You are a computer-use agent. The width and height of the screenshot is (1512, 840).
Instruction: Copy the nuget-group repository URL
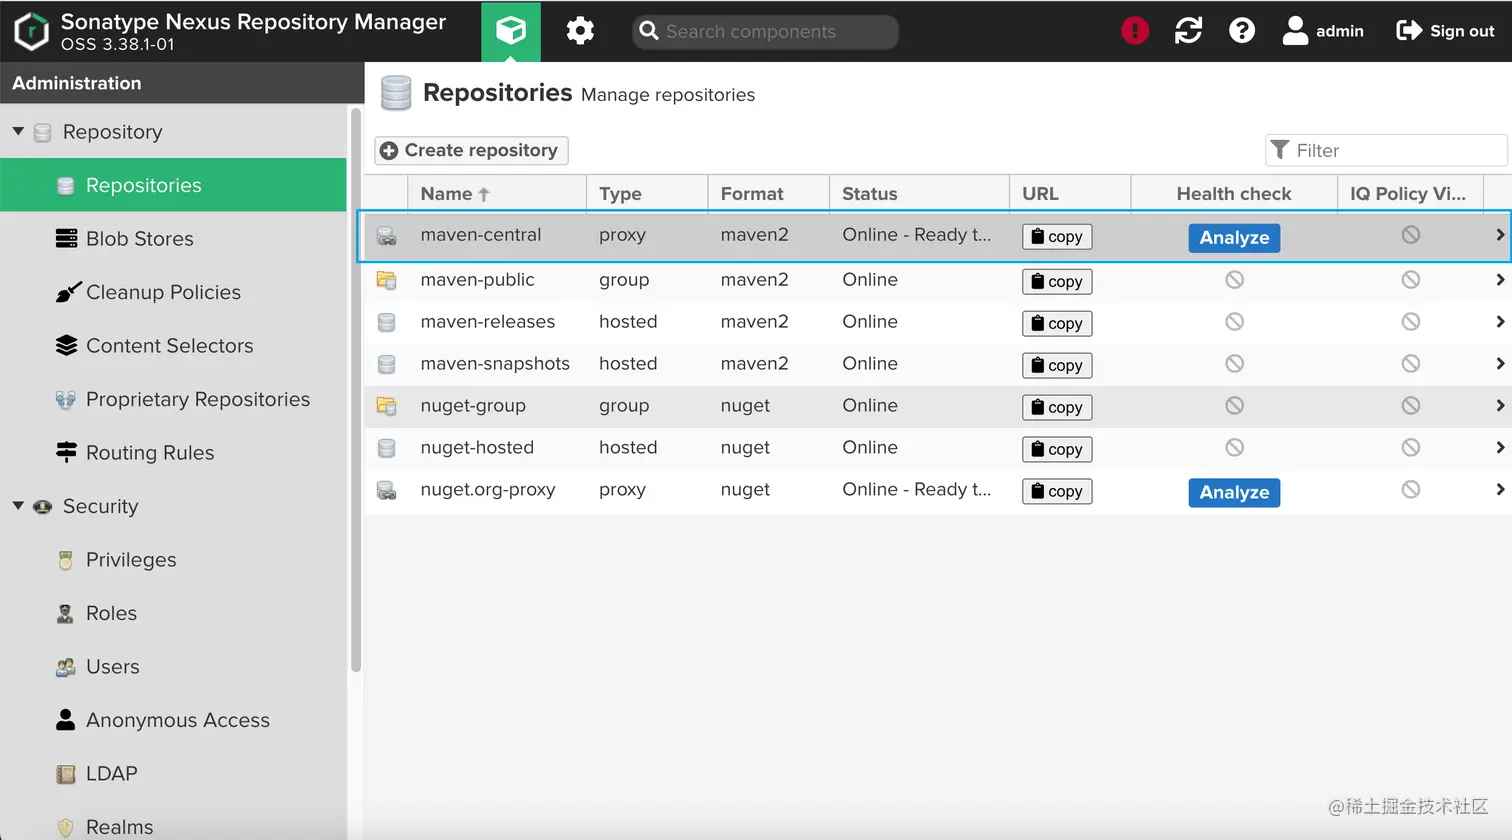pyautogui.click(x=1057, y=408)
